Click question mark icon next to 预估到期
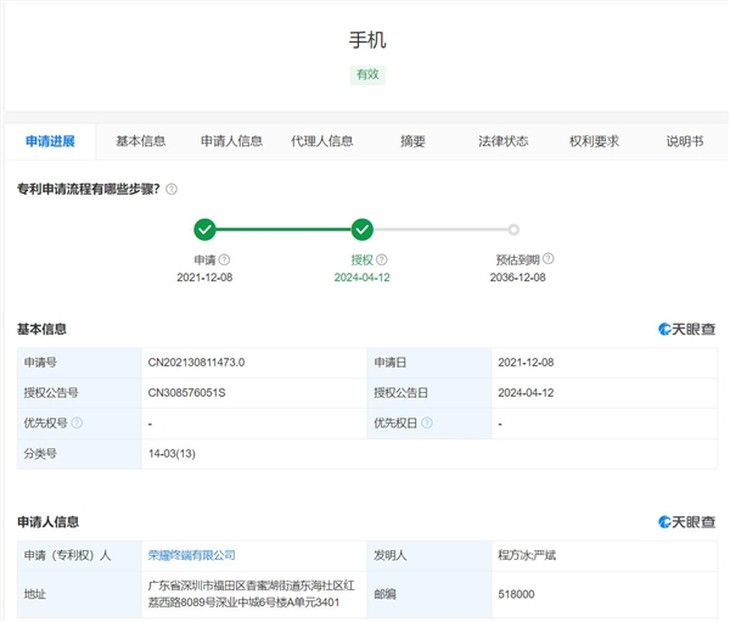 (548, 259)
